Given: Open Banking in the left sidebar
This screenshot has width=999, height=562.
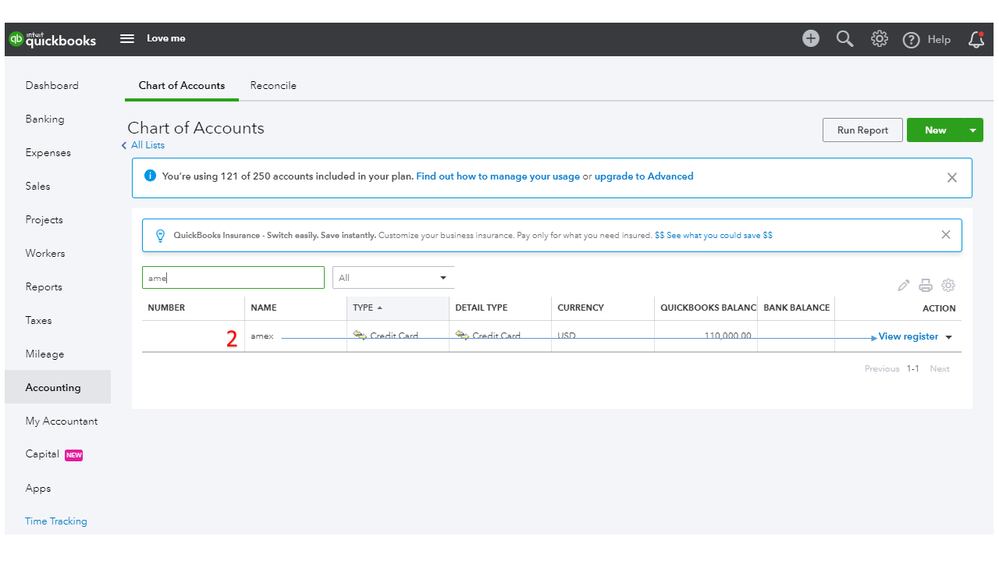Looking at the screenshot, I should 45,119.
